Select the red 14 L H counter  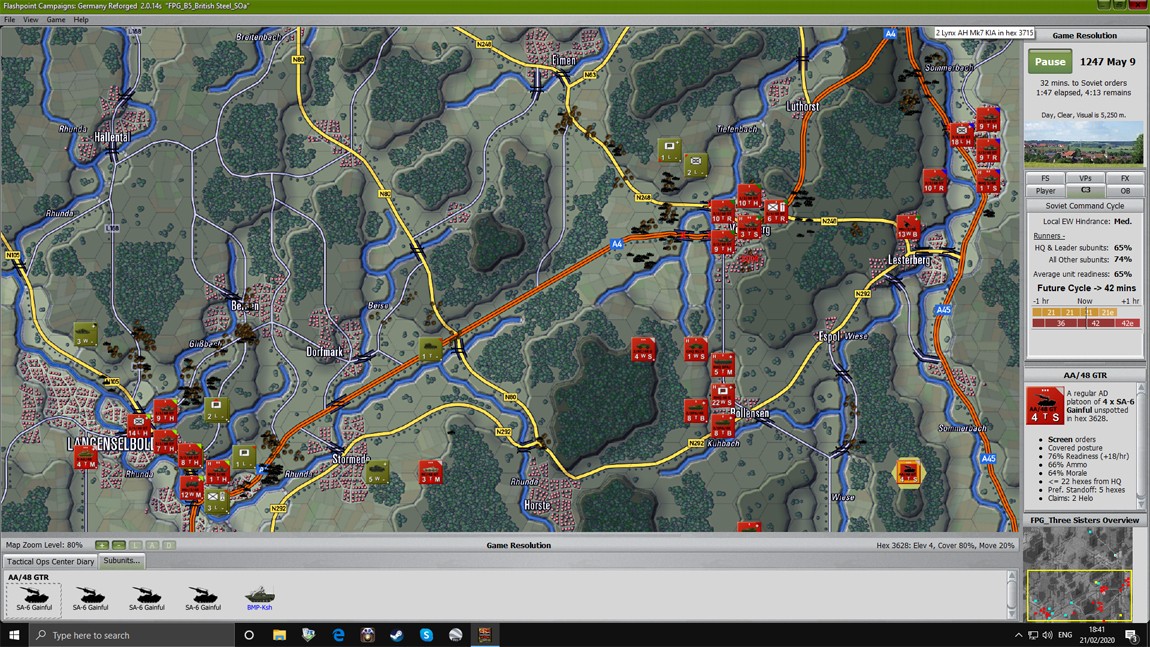[x=139, y=426]
